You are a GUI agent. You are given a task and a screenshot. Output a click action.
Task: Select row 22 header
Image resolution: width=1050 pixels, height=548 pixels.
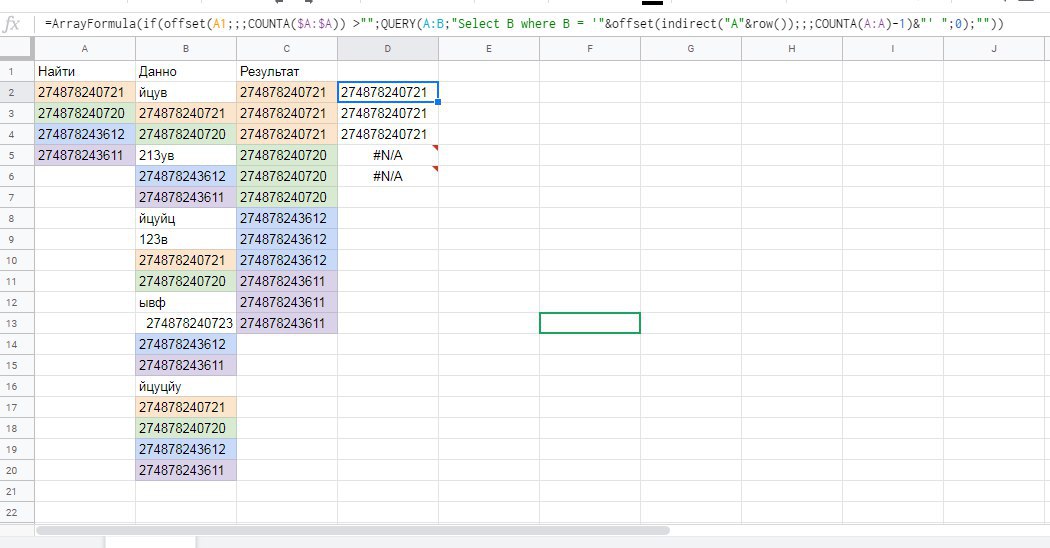point(17,512)
